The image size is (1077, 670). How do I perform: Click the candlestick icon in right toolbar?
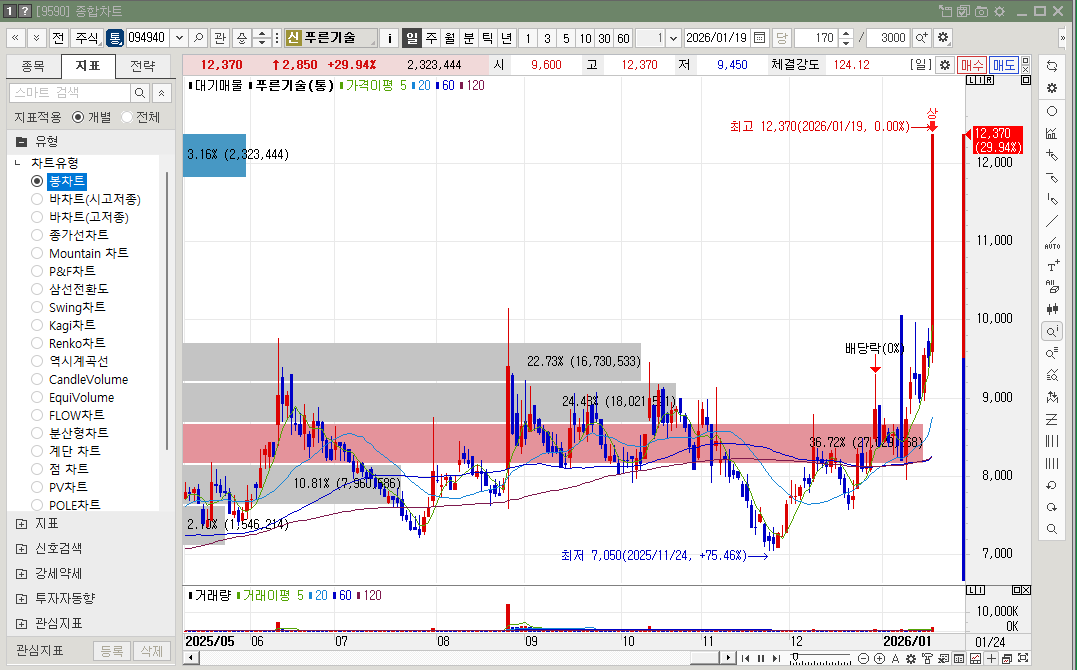click(1052, 309)
